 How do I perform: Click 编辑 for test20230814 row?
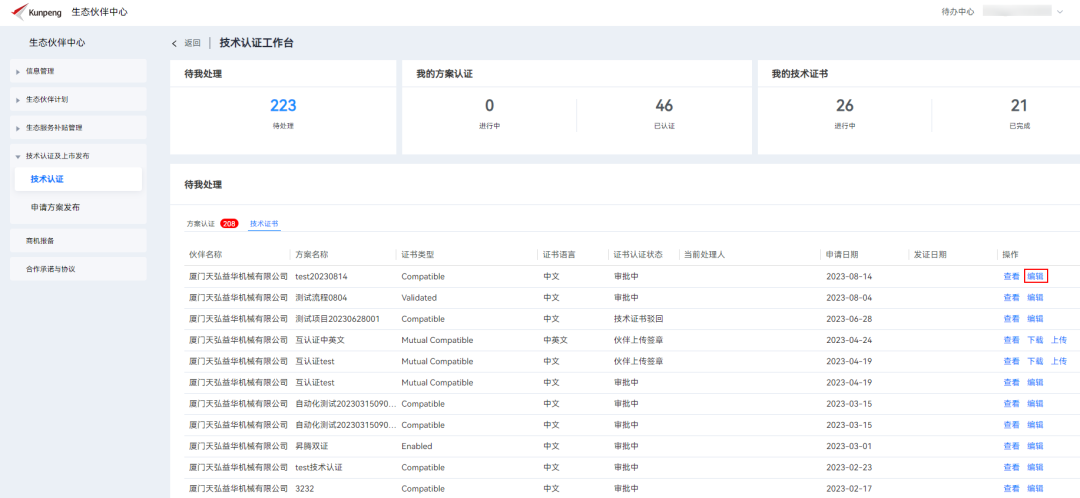tap(1035, 276)
